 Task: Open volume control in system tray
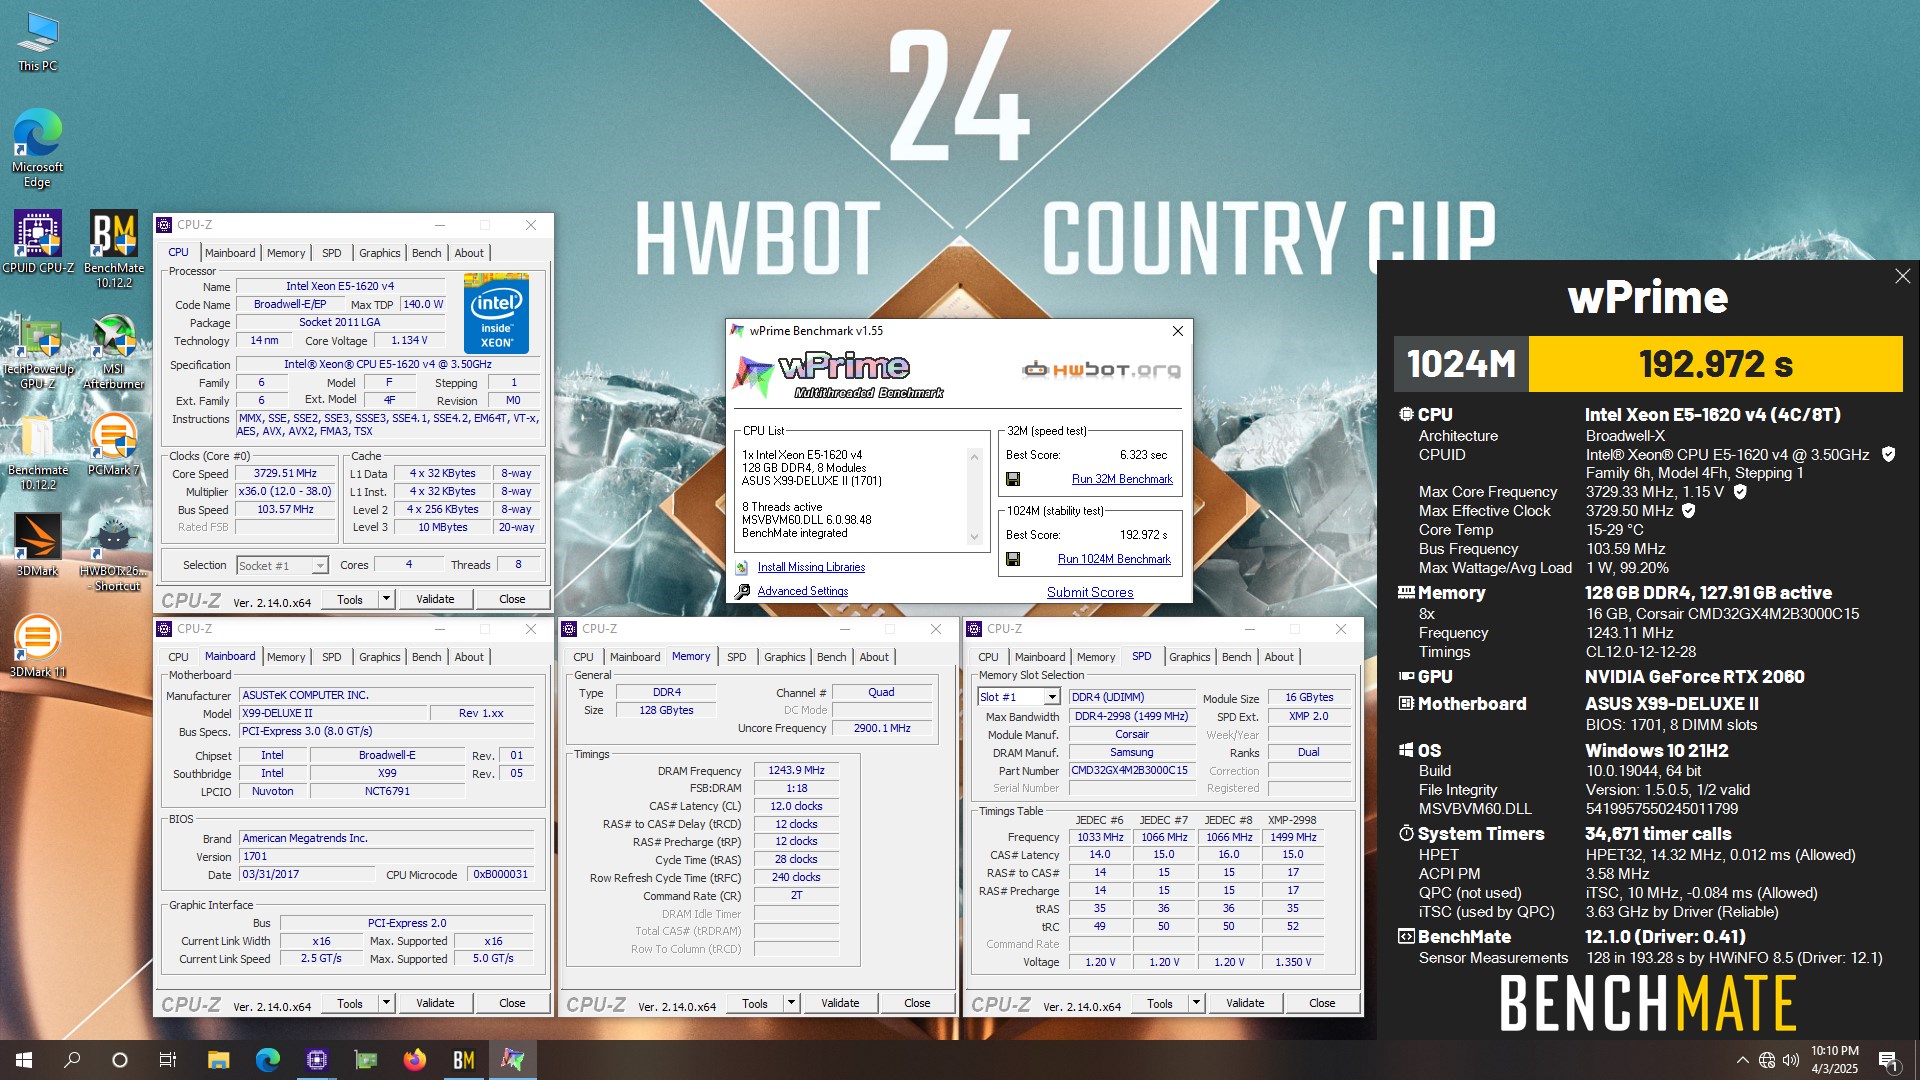(1790, 1060)
